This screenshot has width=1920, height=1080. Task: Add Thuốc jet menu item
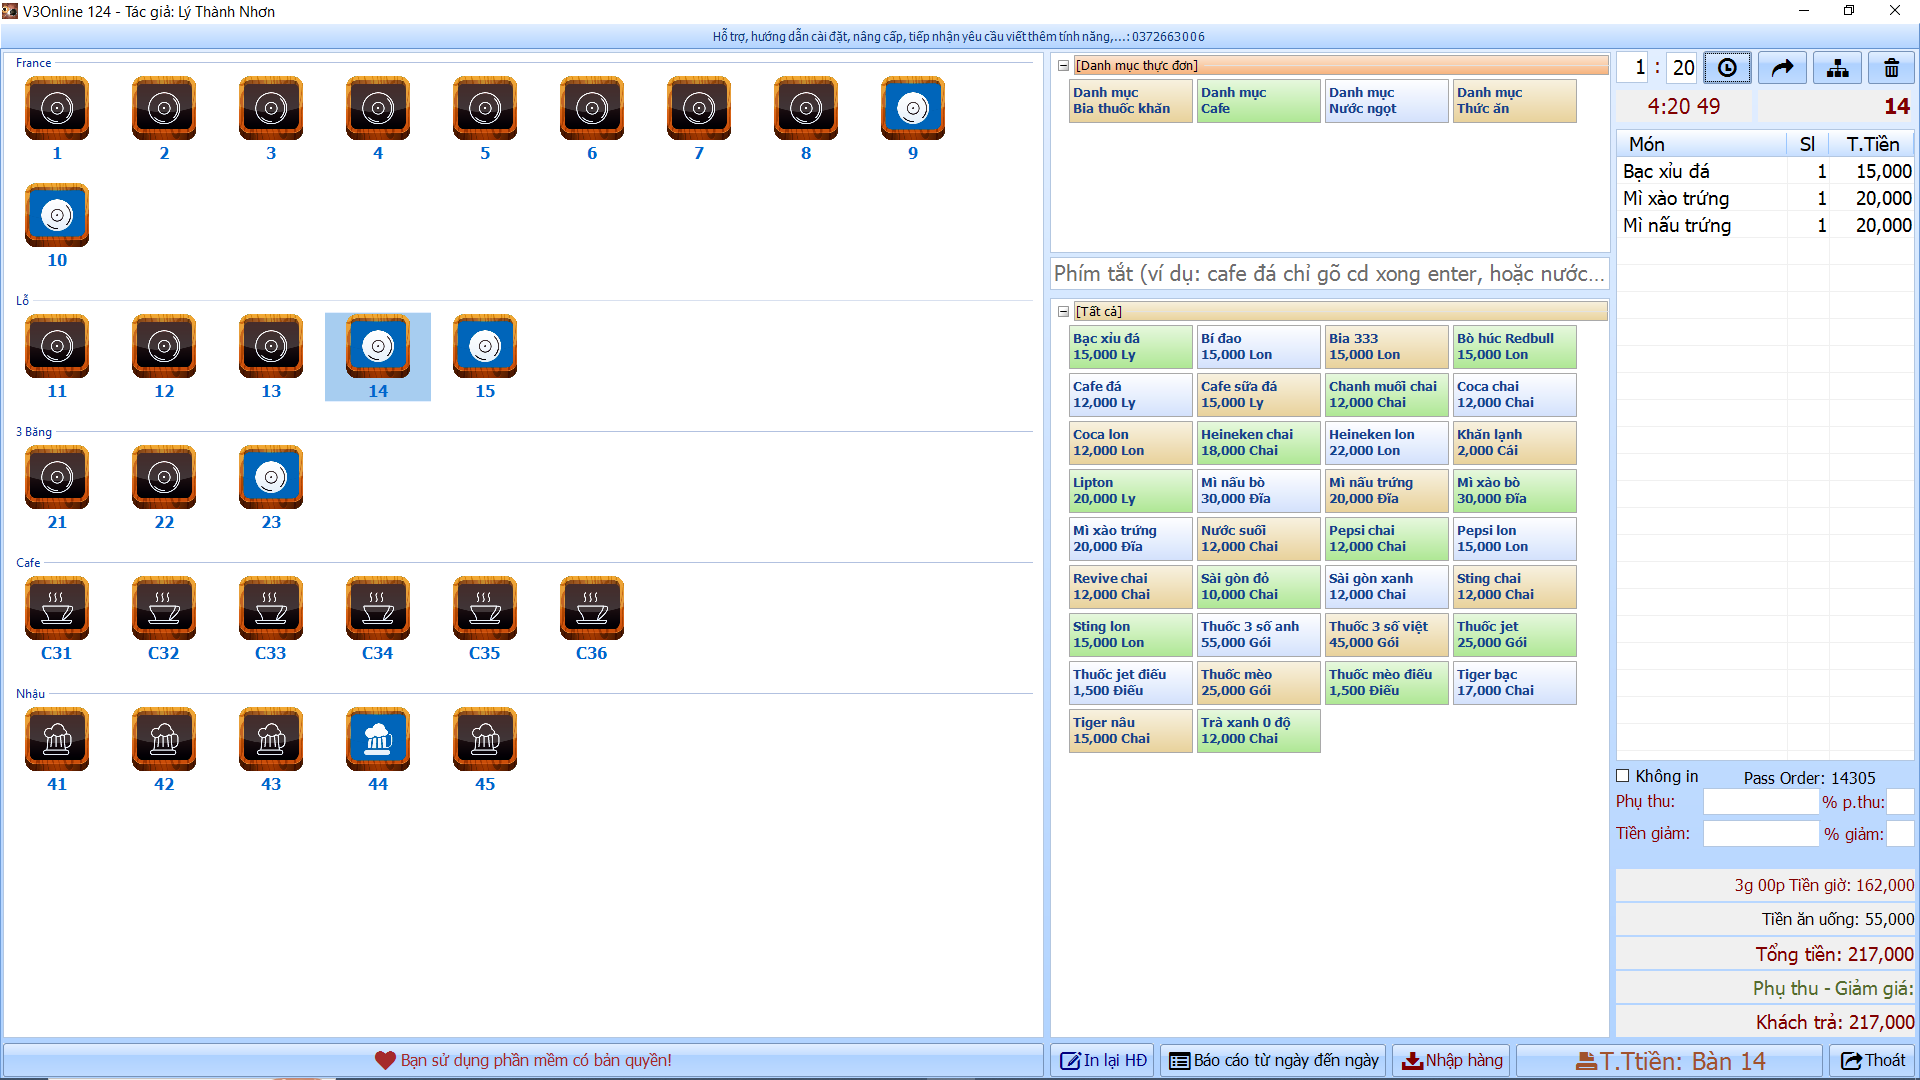[x=1514, y=635]
